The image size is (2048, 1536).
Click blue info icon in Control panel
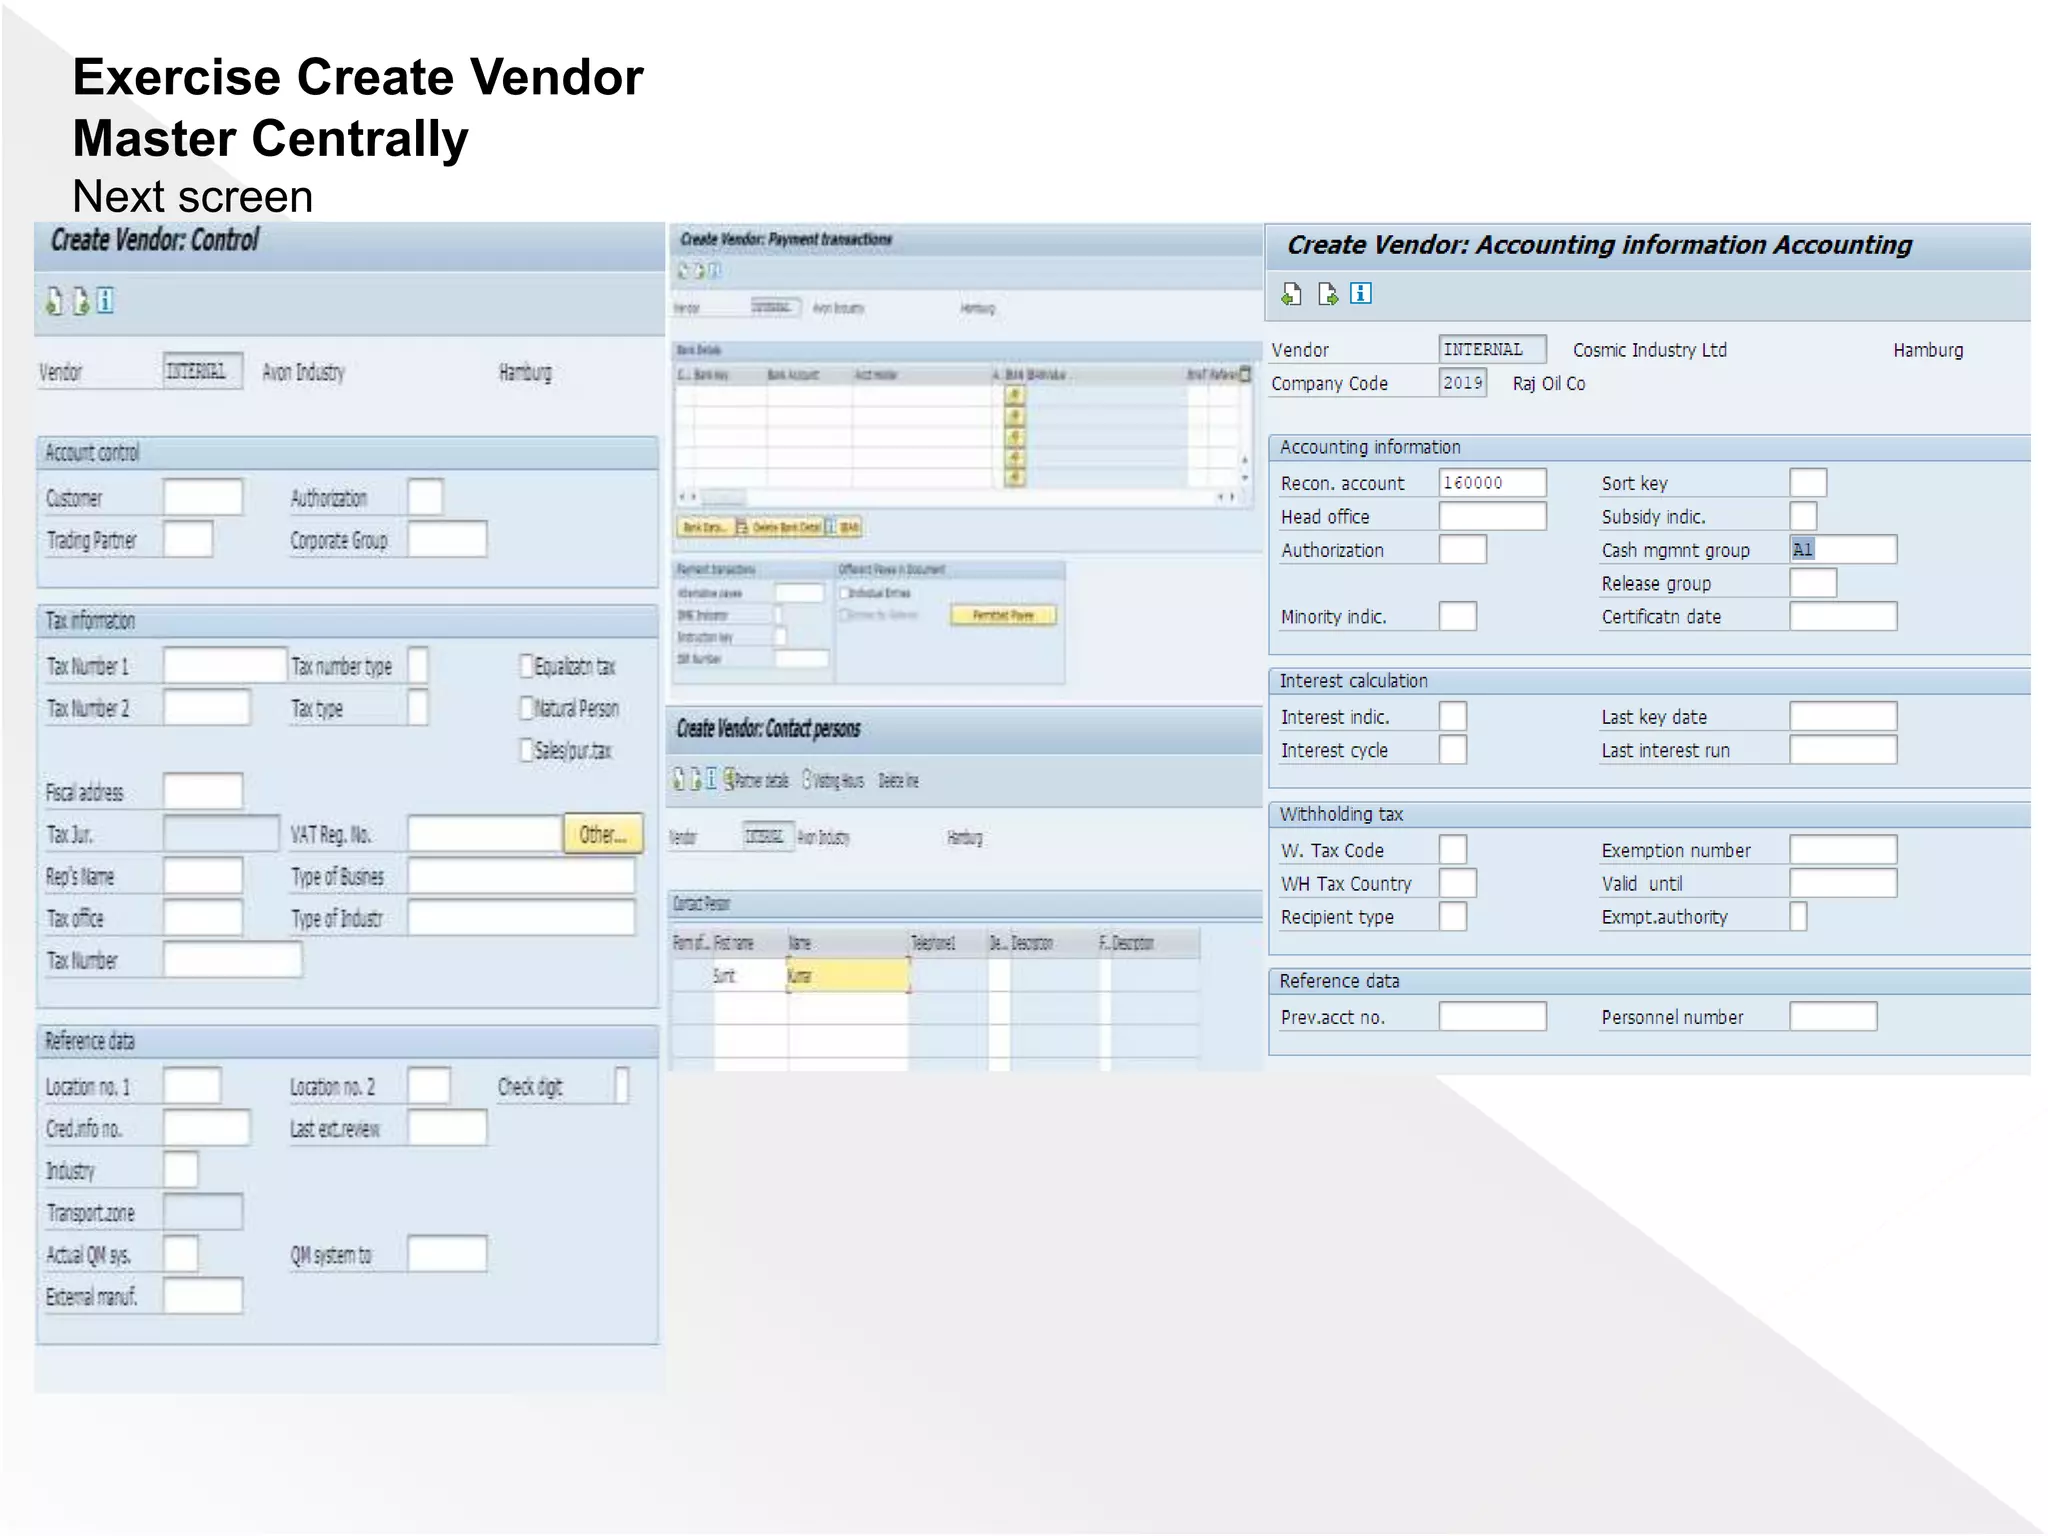(105, 301)
